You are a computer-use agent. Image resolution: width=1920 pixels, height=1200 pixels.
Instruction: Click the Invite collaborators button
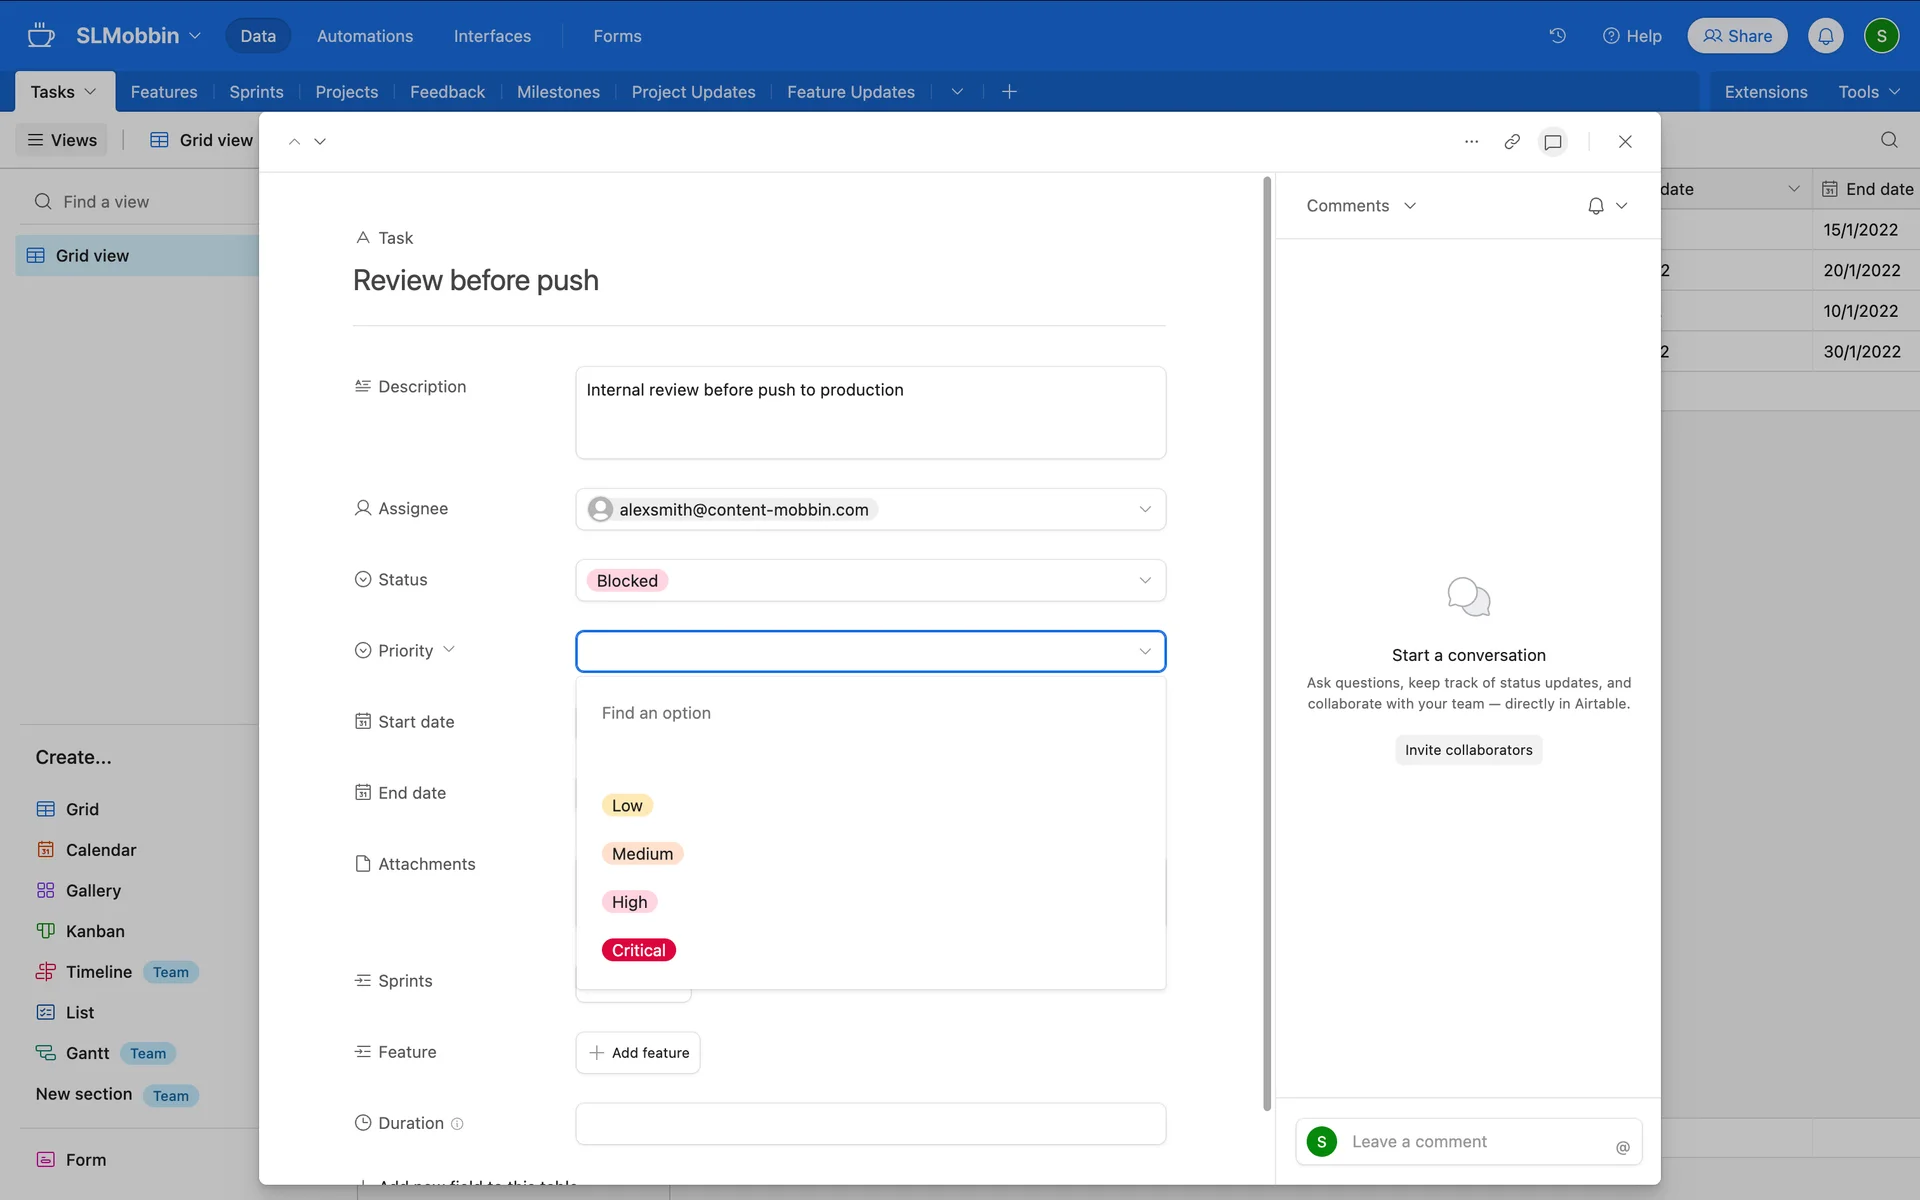tap(1468, 750)
